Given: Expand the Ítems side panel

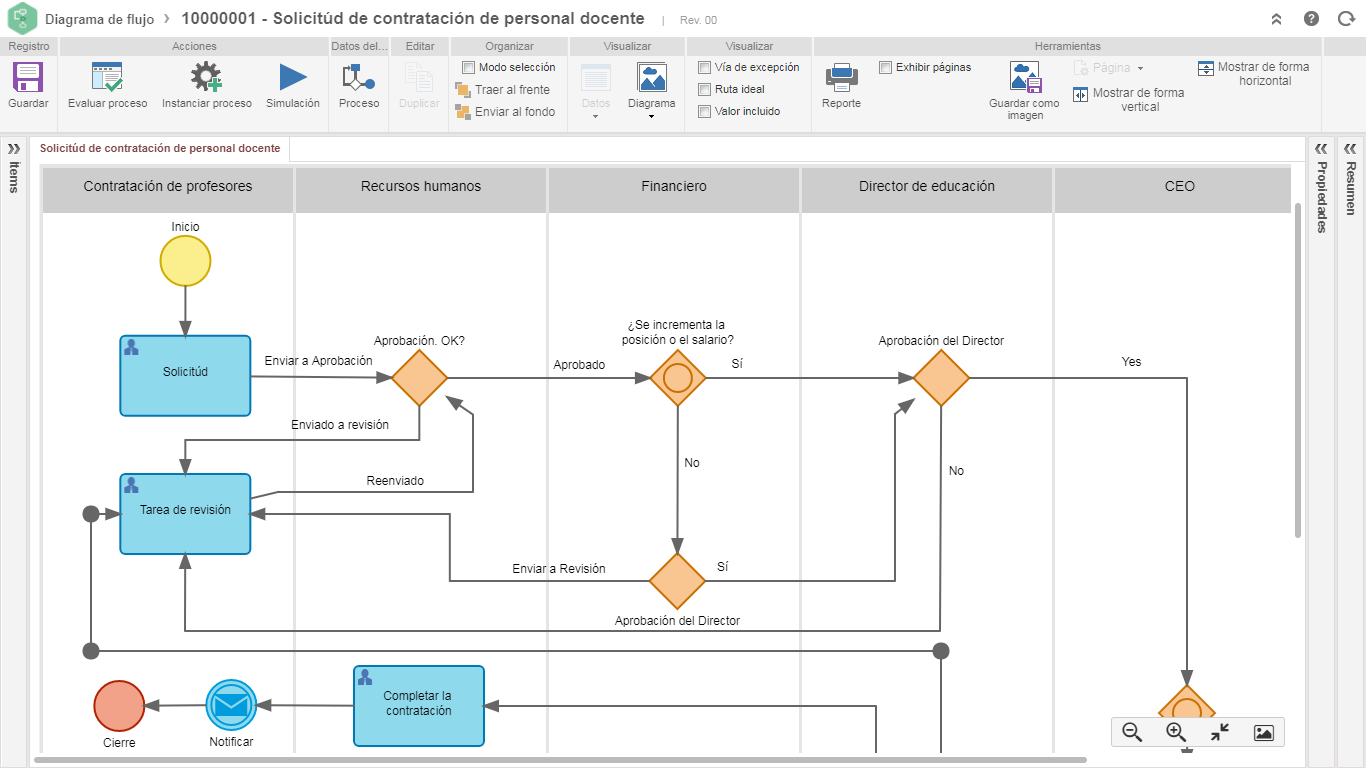Looking at the screenshot, I should click(13, 148).
